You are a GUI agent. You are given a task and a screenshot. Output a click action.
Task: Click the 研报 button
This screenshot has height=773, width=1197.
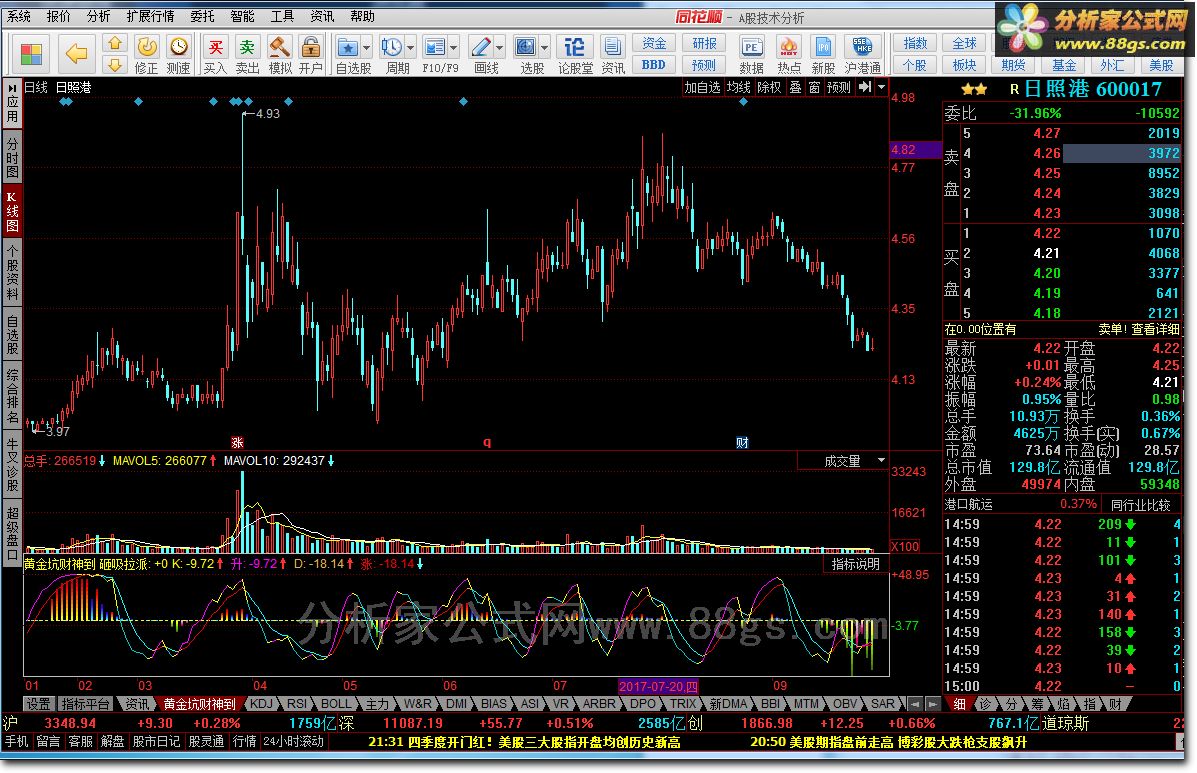pyautogui.click(x=704, y=43)
